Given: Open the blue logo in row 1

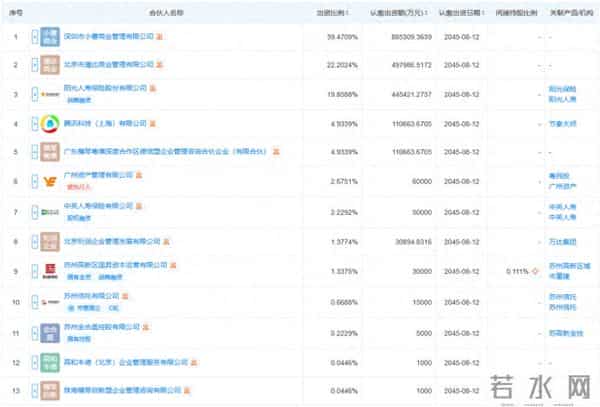Looking at the screenshot, I should 50,37.
